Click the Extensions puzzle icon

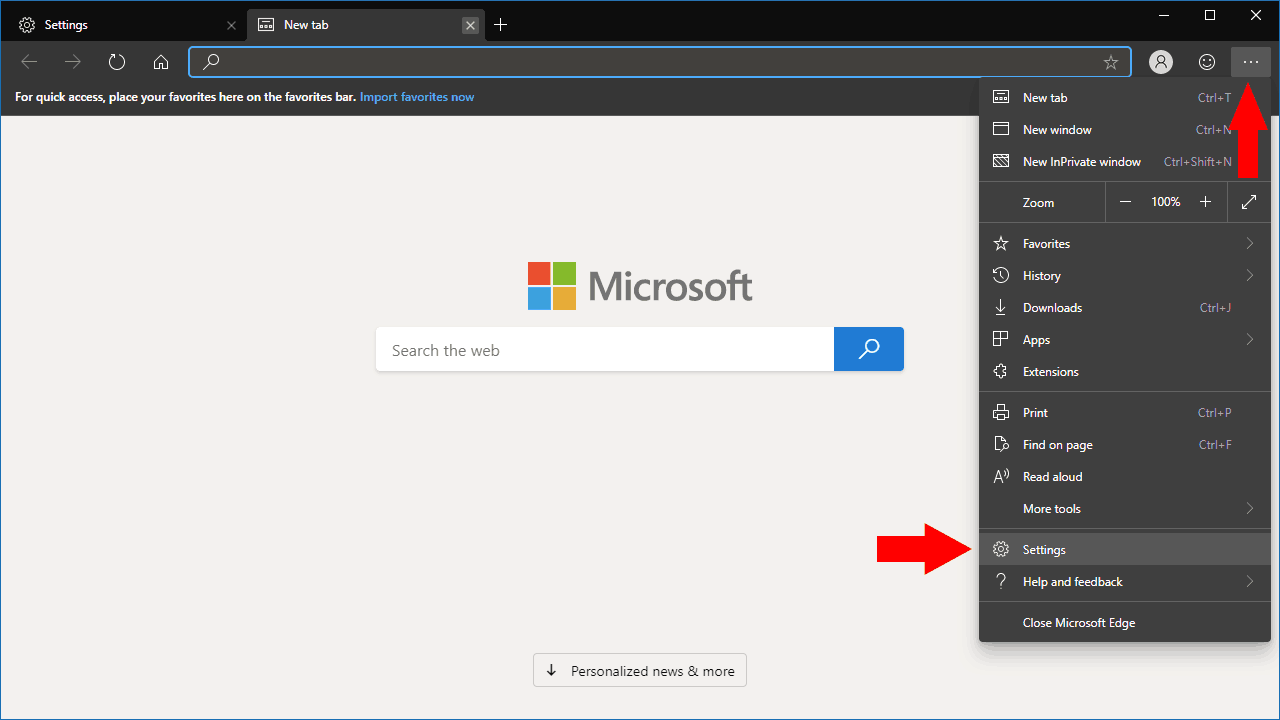(x=1000, y=372)
